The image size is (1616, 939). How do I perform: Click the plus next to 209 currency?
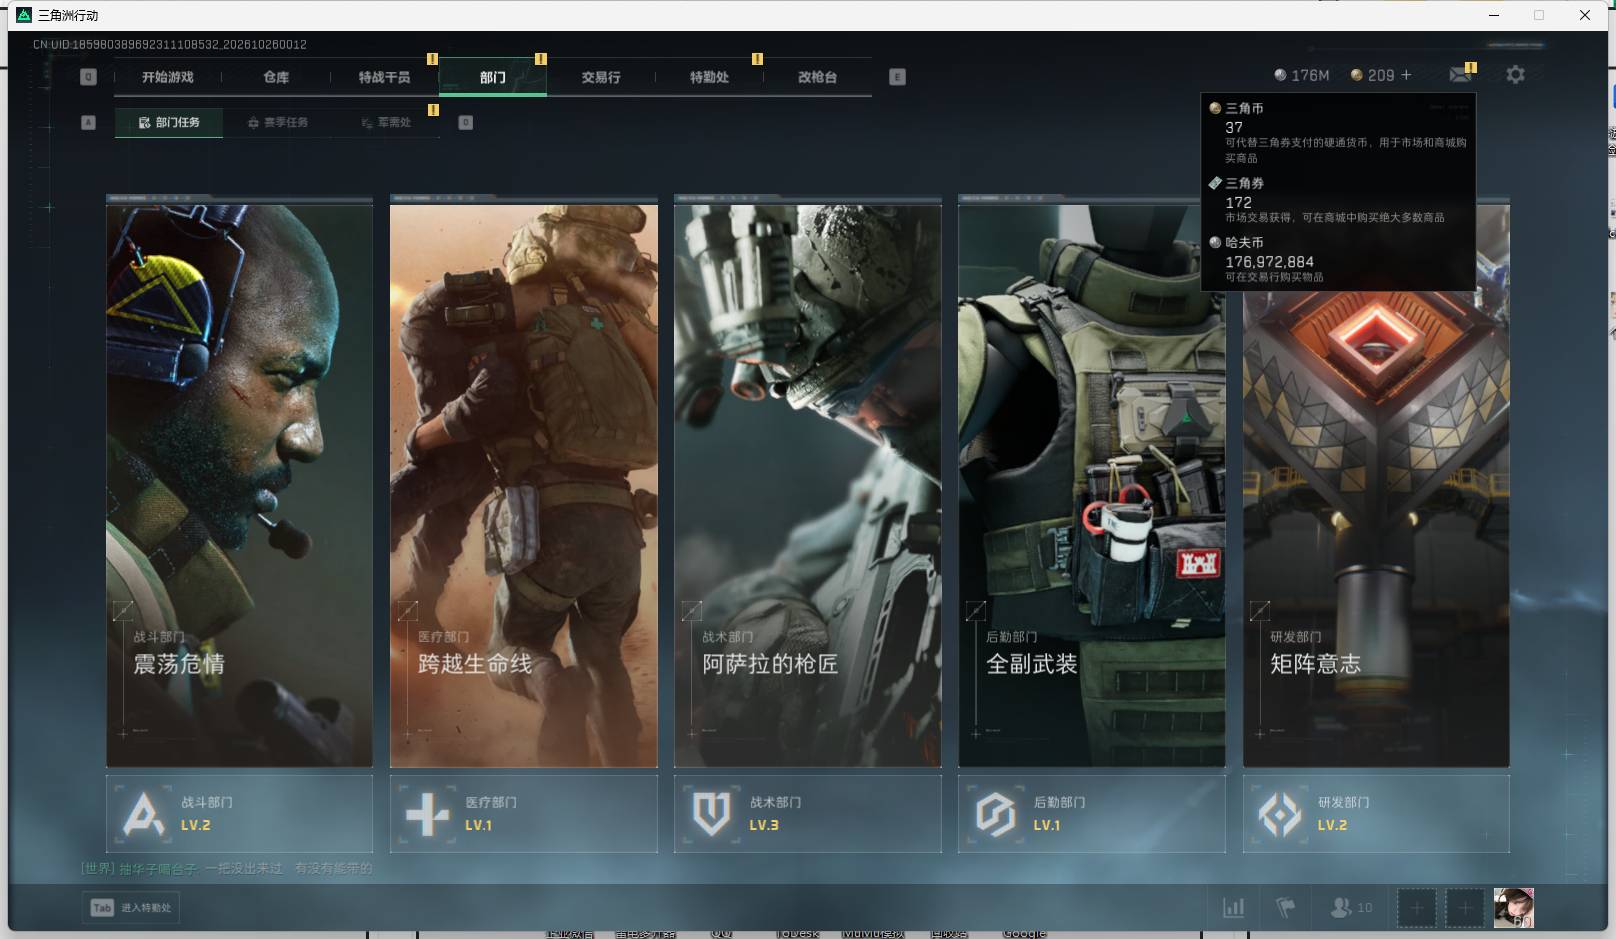click(x=1406, y=75)
